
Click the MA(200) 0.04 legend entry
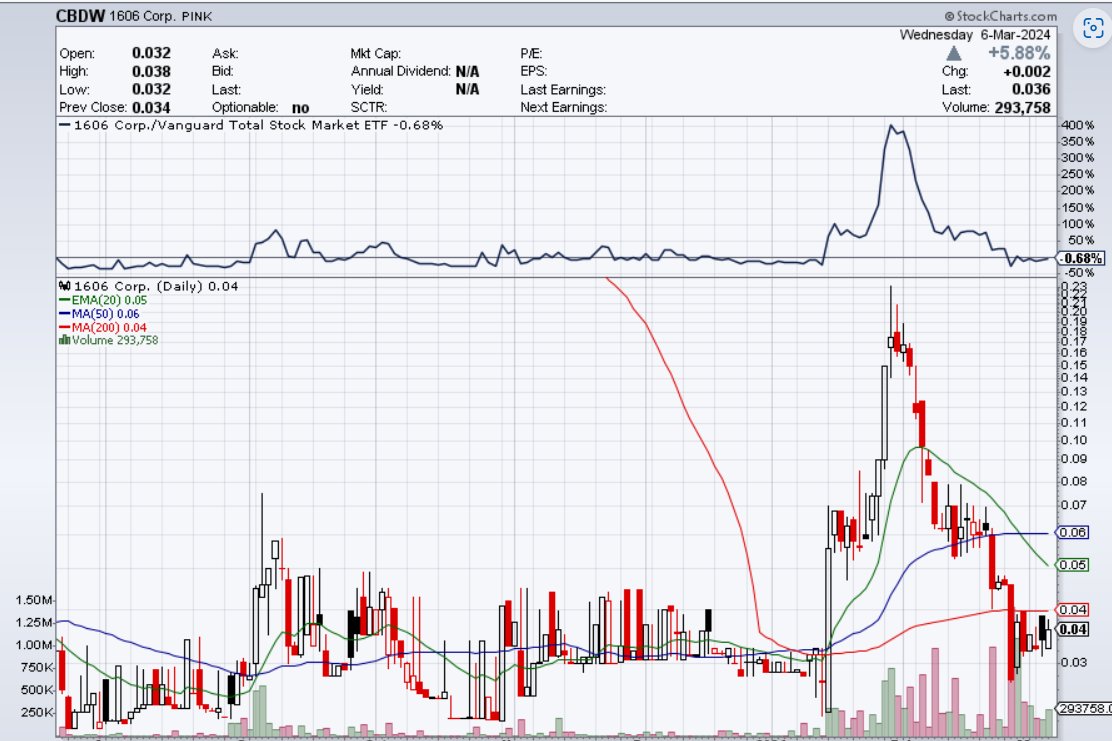(103, 328)
